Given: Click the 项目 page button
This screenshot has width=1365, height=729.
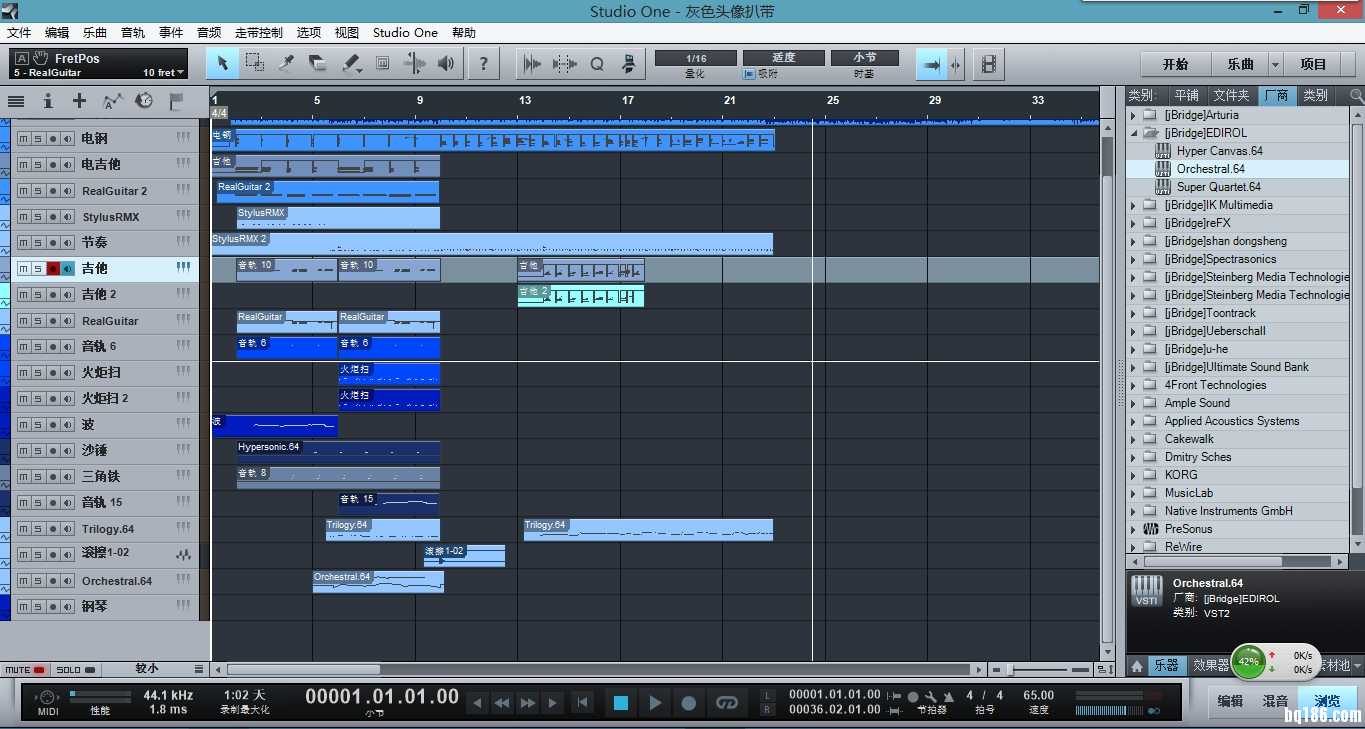Looking at the screenshot, I should tap(1313, 64).
